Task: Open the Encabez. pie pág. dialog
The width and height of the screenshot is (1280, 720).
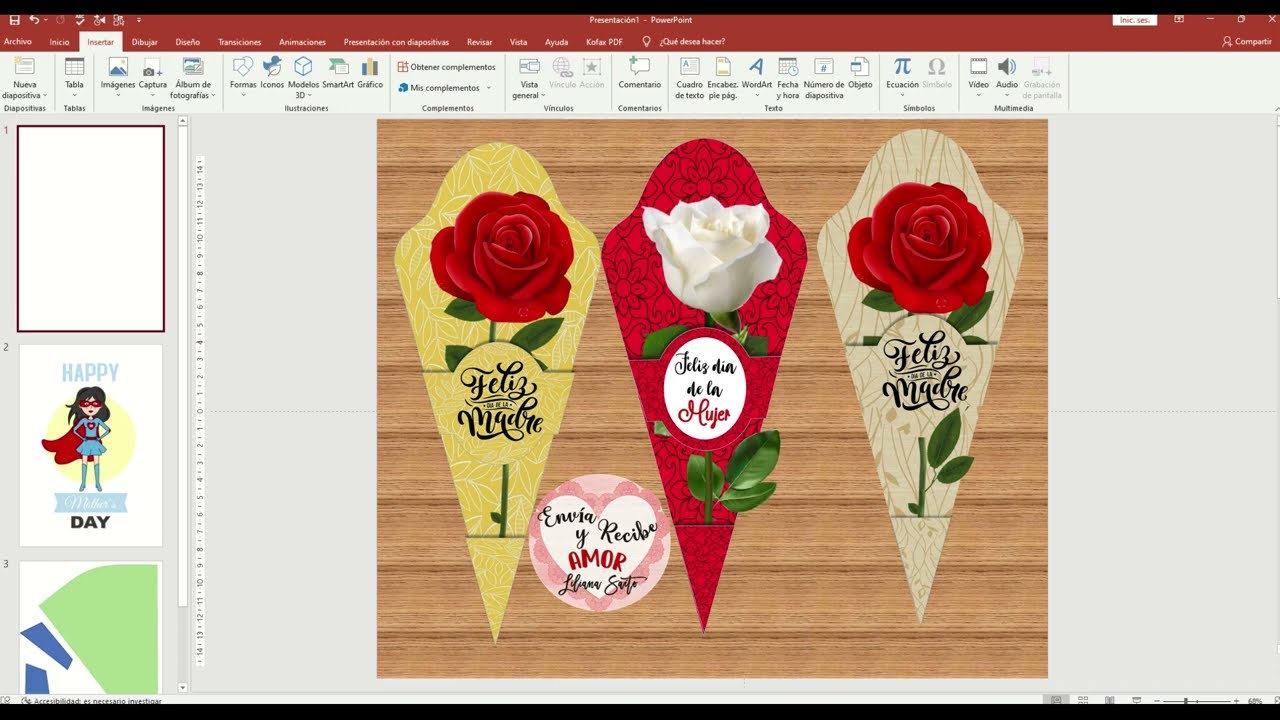Action: coord(722,78)
